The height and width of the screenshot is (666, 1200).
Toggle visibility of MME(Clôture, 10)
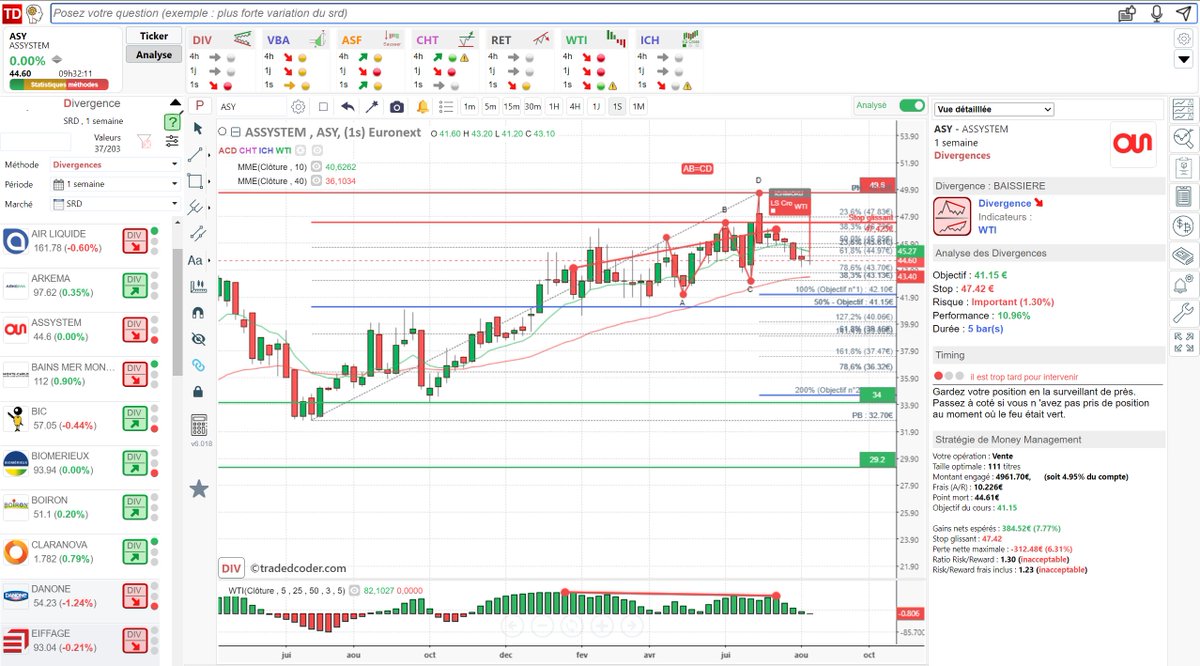tap(316, 166)
